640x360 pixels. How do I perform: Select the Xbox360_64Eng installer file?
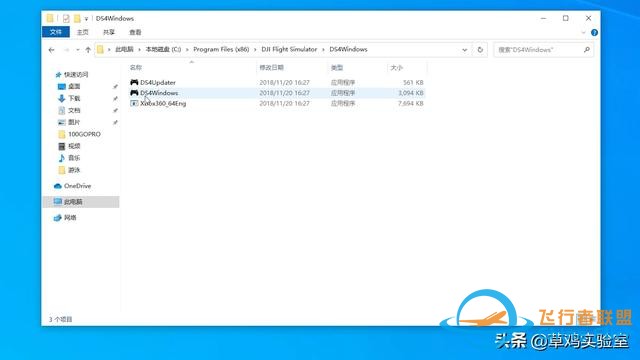(x=277, y=104)
